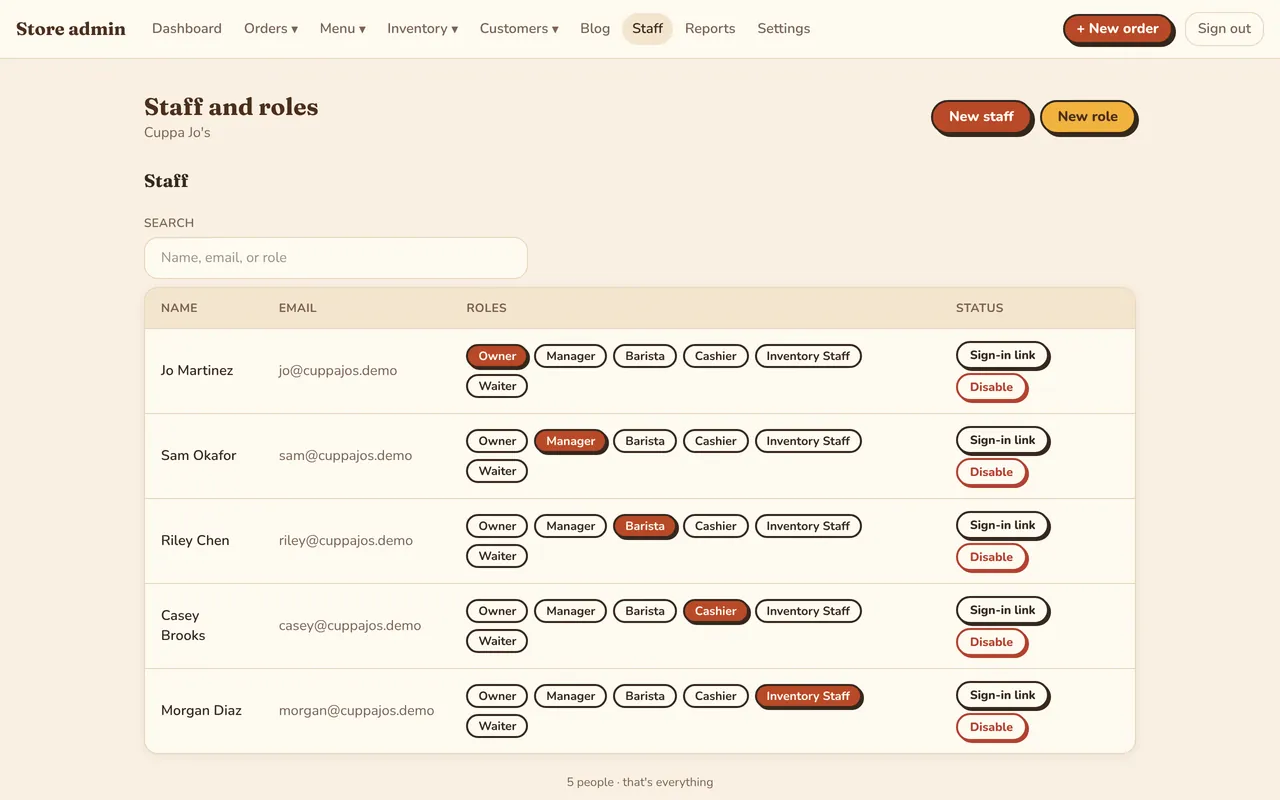This screenshot has height=800, width=1280.
Task: Go to the Dashboard page
Action: point(187,29)
